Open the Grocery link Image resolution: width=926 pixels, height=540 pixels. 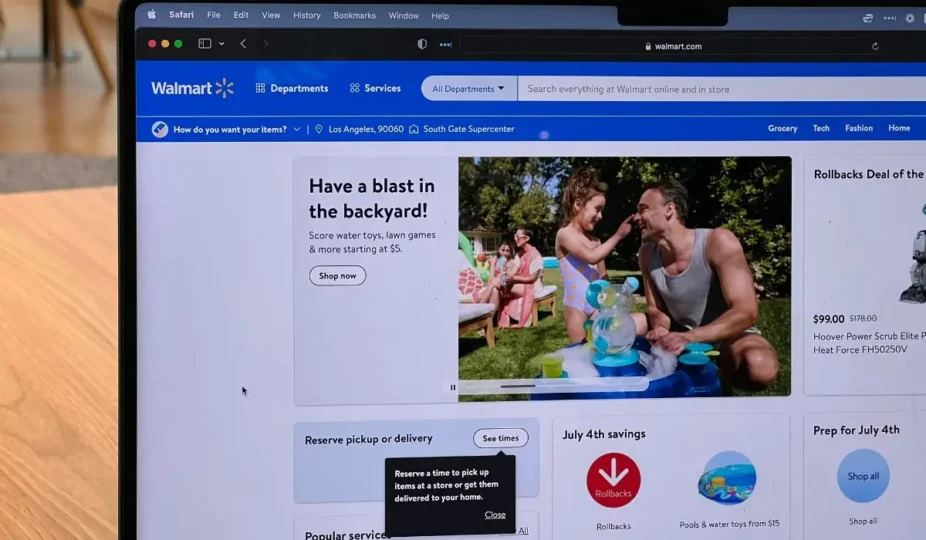pyautogui.click(x=782, y=128)
